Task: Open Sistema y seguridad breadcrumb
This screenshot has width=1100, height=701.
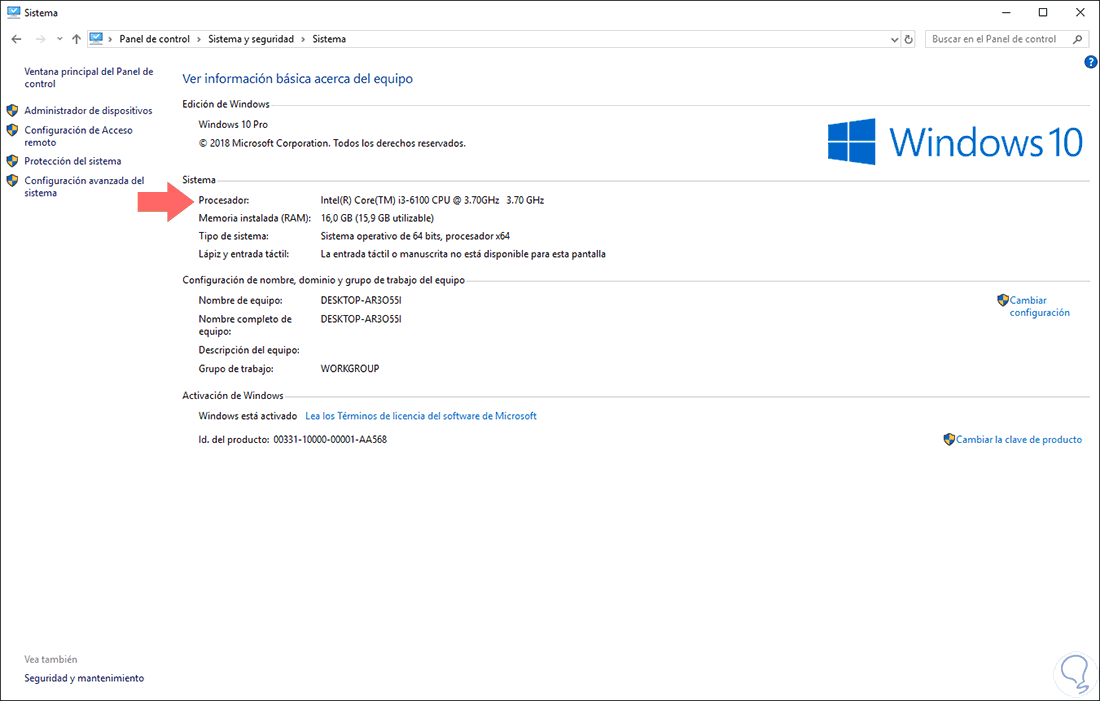Action: pyautogui.click(x=250, y=39)
